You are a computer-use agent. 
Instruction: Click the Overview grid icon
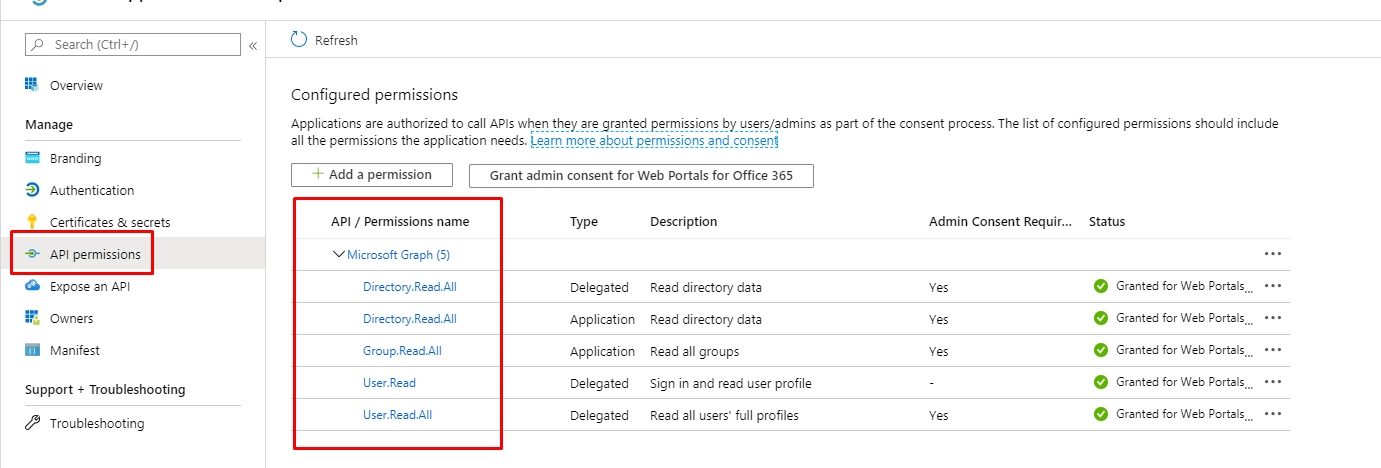click(x=32, y=85)
